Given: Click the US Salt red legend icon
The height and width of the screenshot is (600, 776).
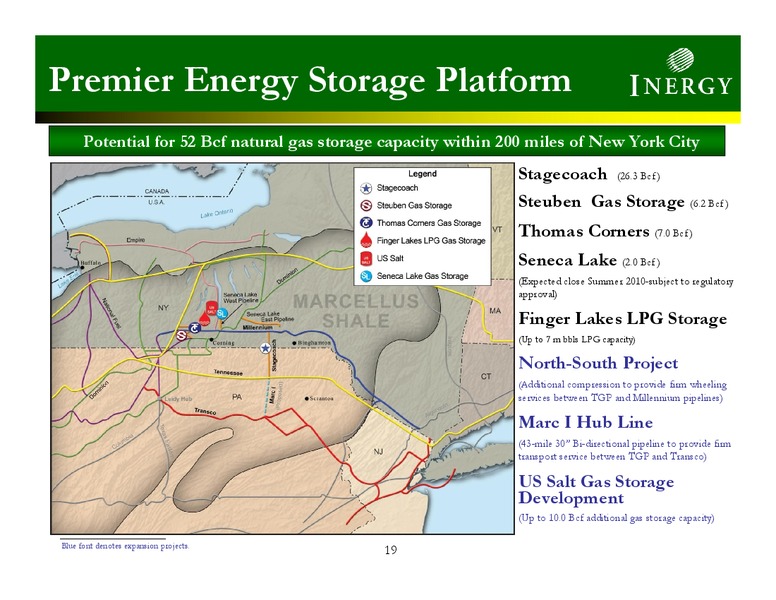Looking at the screenshot, I should pos(366,258).
